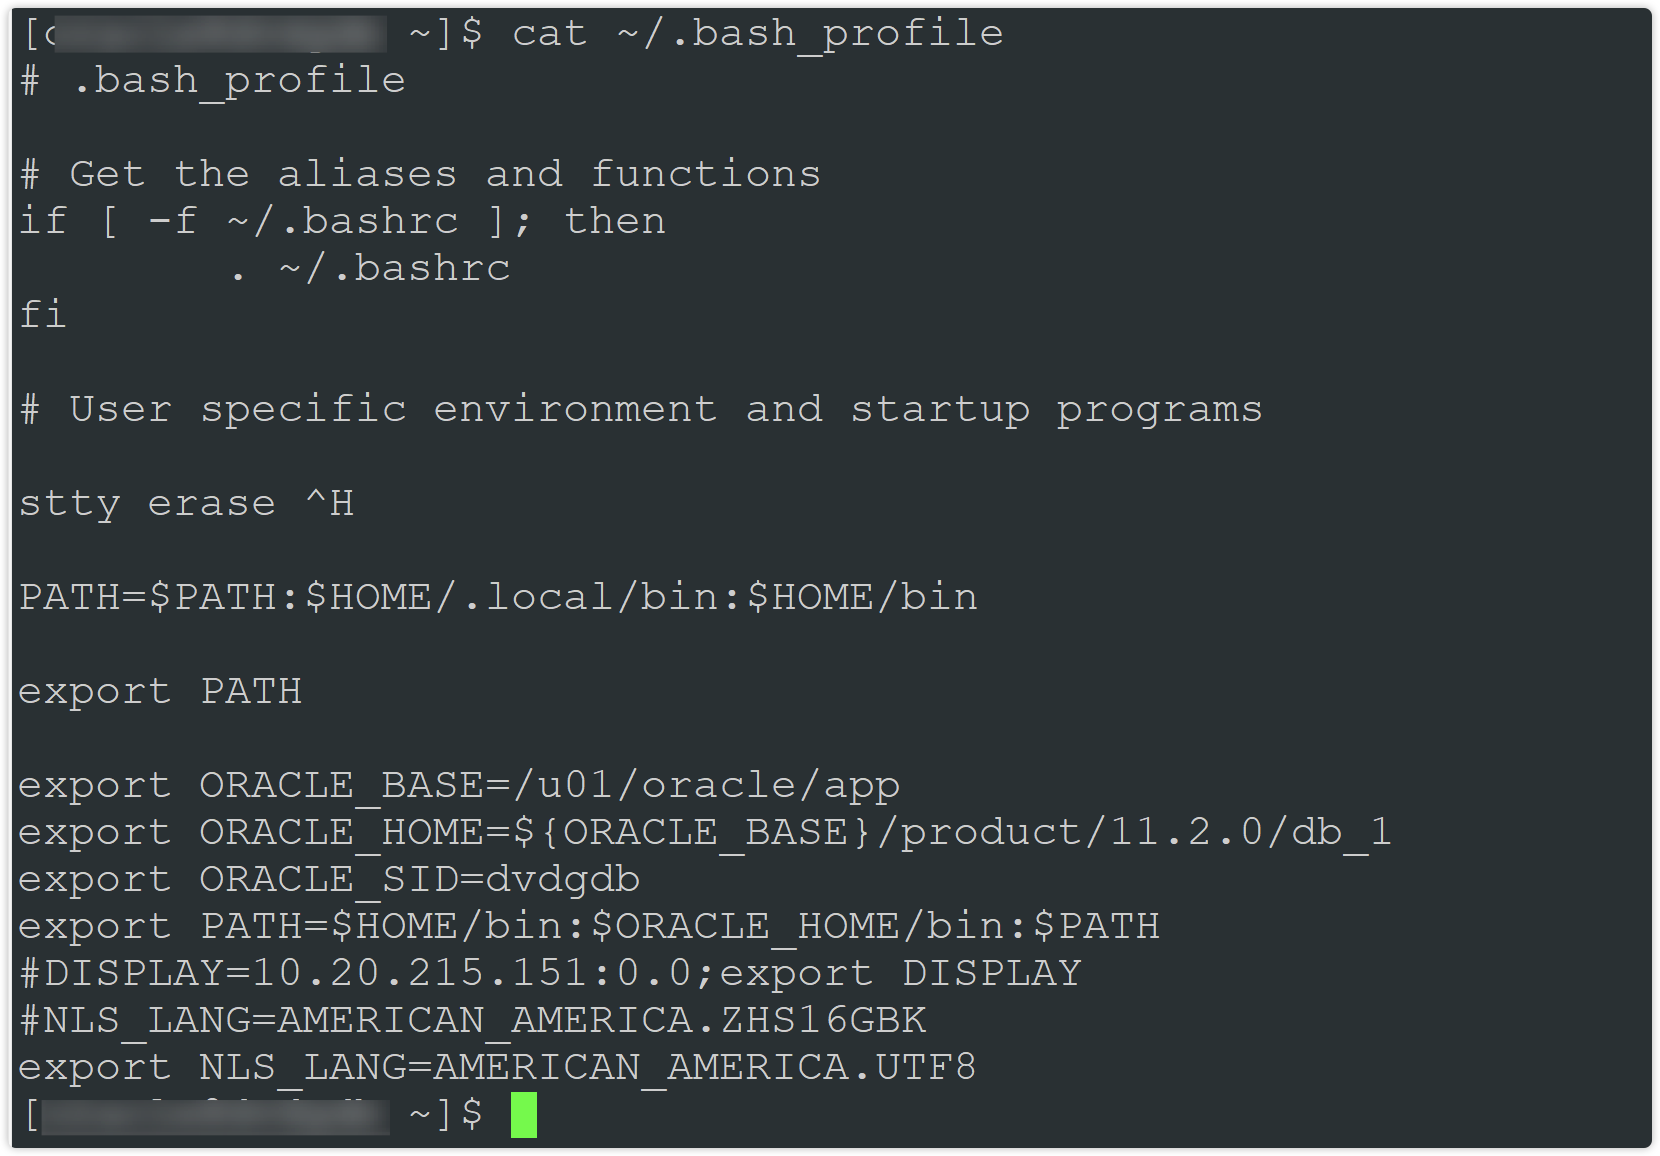The height and width of the screenshot is (1156, 1660).
Task: Click the green terminal cursor block
Action: pyautogui.click(x=523, y=1115)
